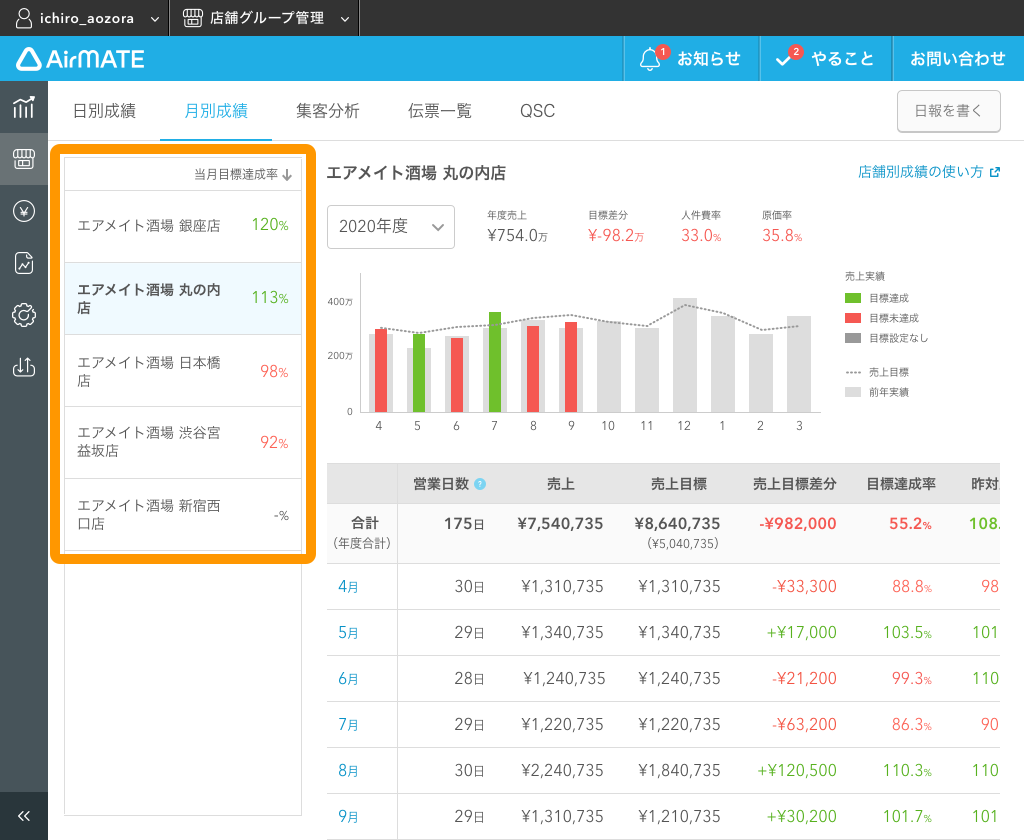Click the notification bell icon
Viewport: 1024px width, 840px height.
pyautogui.click(x=650, y=59)
